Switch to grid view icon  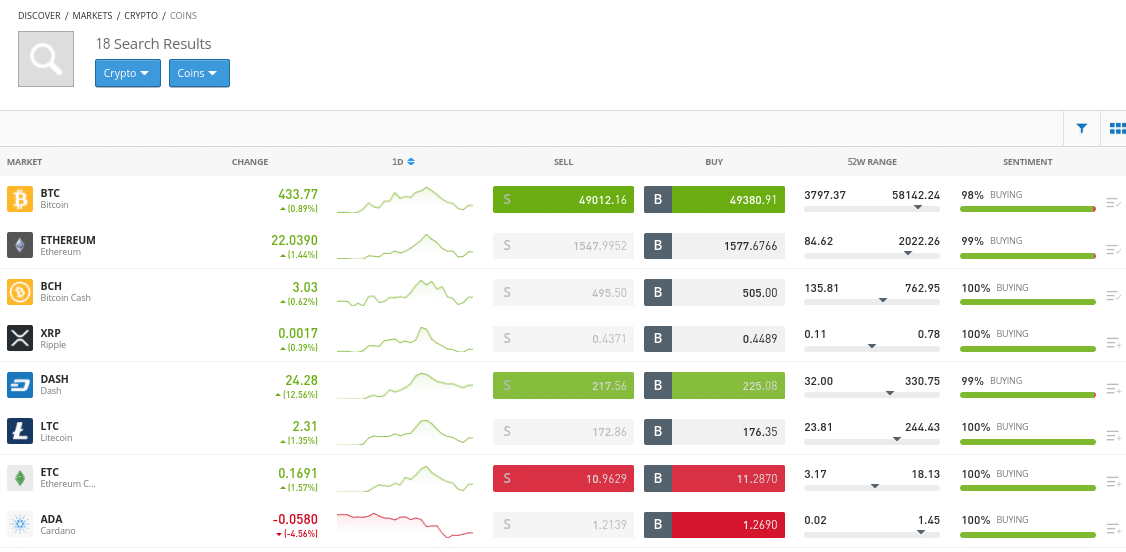click(x=1117, y=128)
